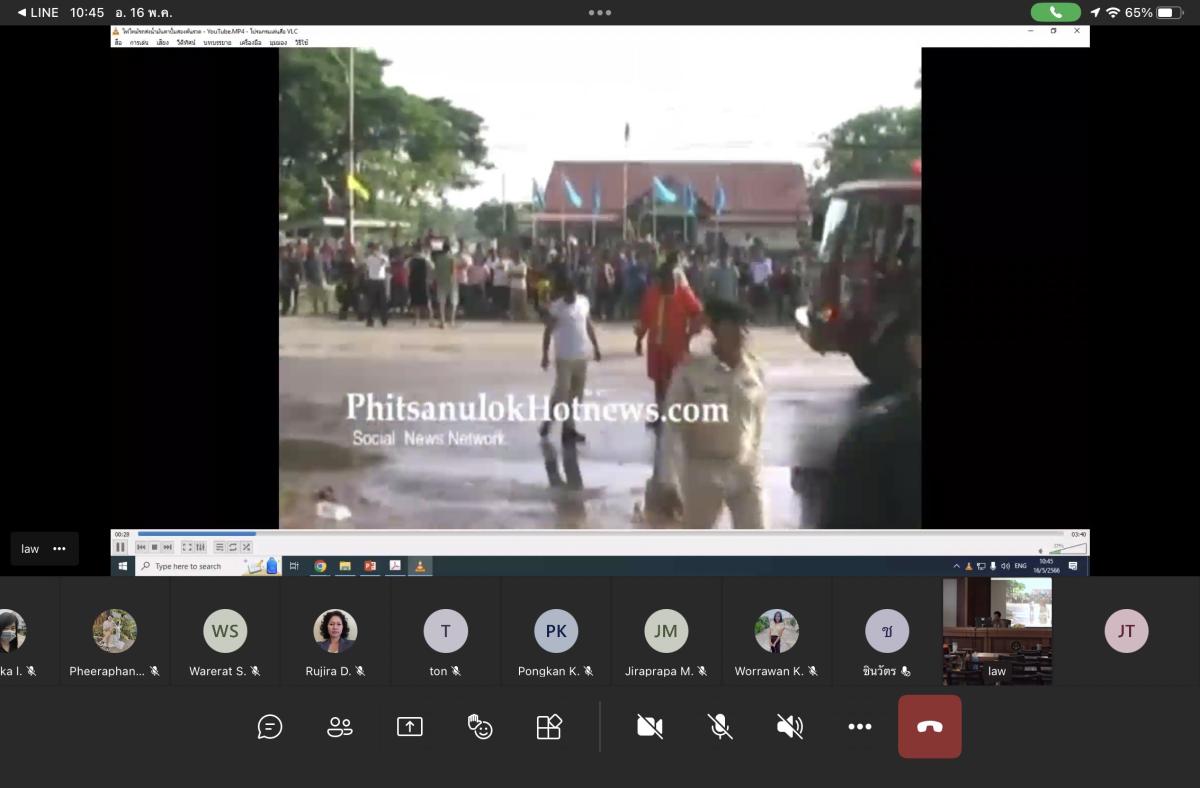Select the JT participant avatar
Image resolution: width=1200 pixels, height=788 pixels.
1126,631
